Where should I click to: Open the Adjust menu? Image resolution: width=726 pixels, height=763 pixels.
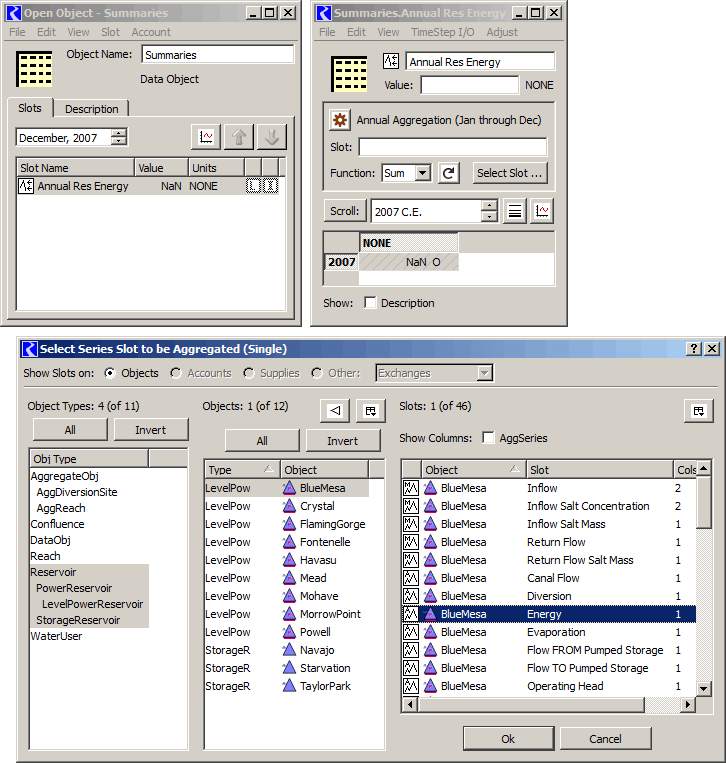502,32
